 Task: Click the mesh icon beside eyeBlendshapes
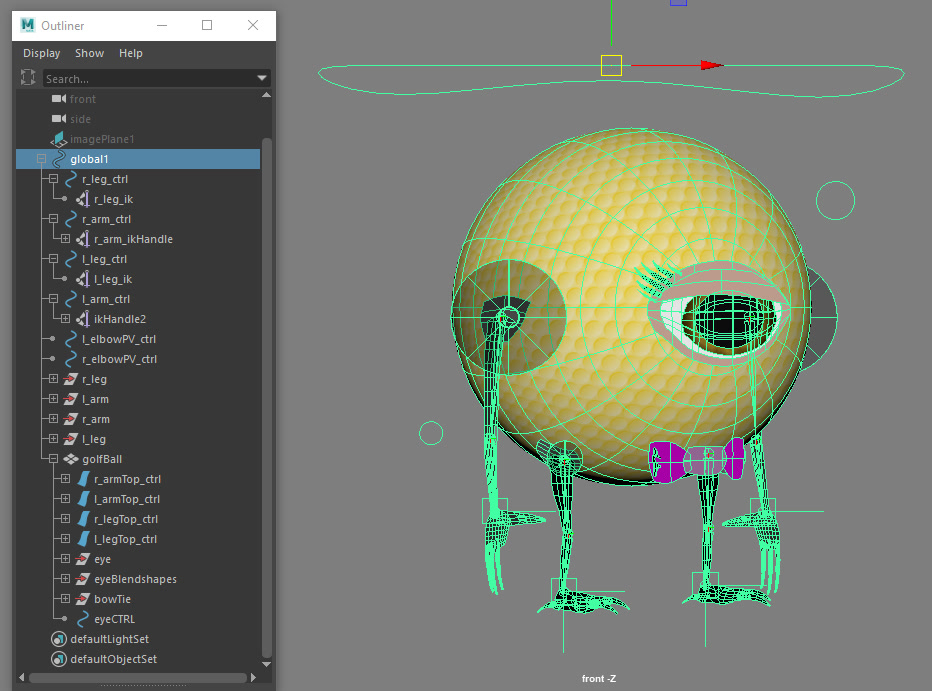82,578
